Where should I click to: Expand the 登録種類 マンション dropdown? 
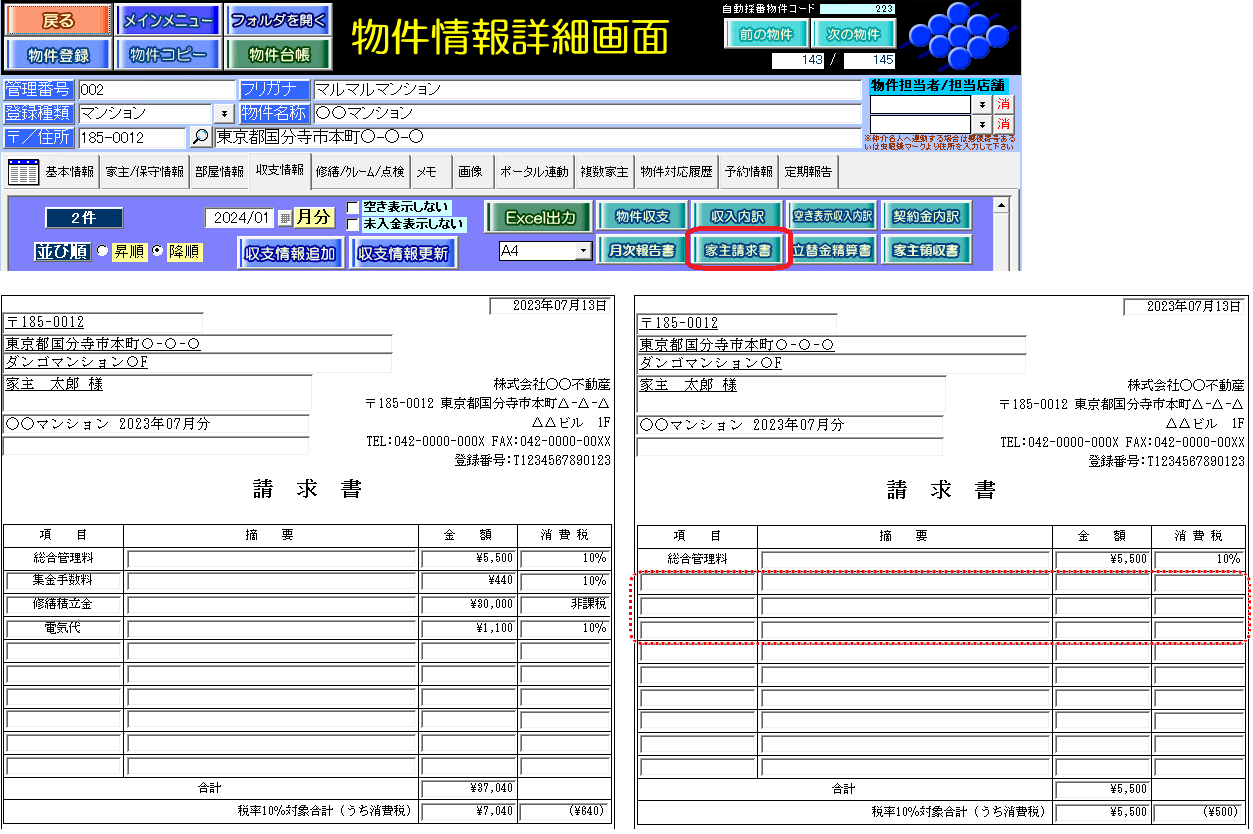224,114
